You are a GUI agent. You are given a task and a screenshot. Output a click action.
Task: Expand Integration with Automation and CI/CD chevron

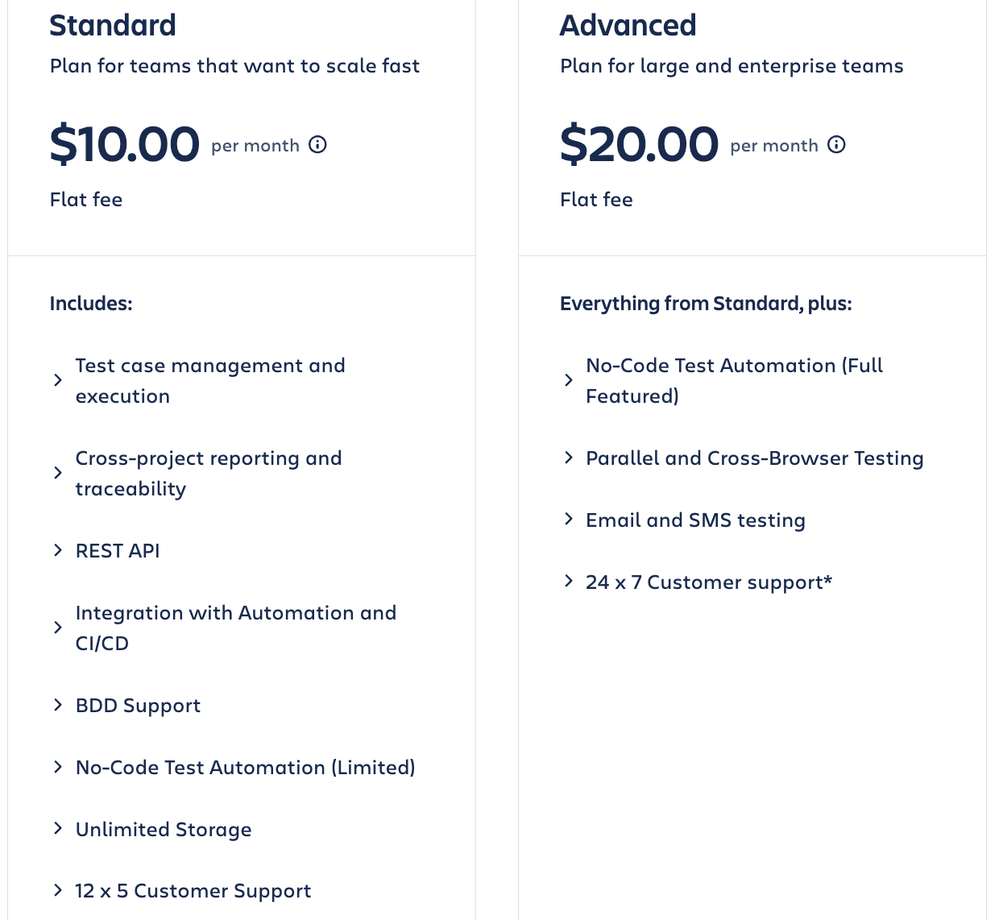(x=58, y=628)
